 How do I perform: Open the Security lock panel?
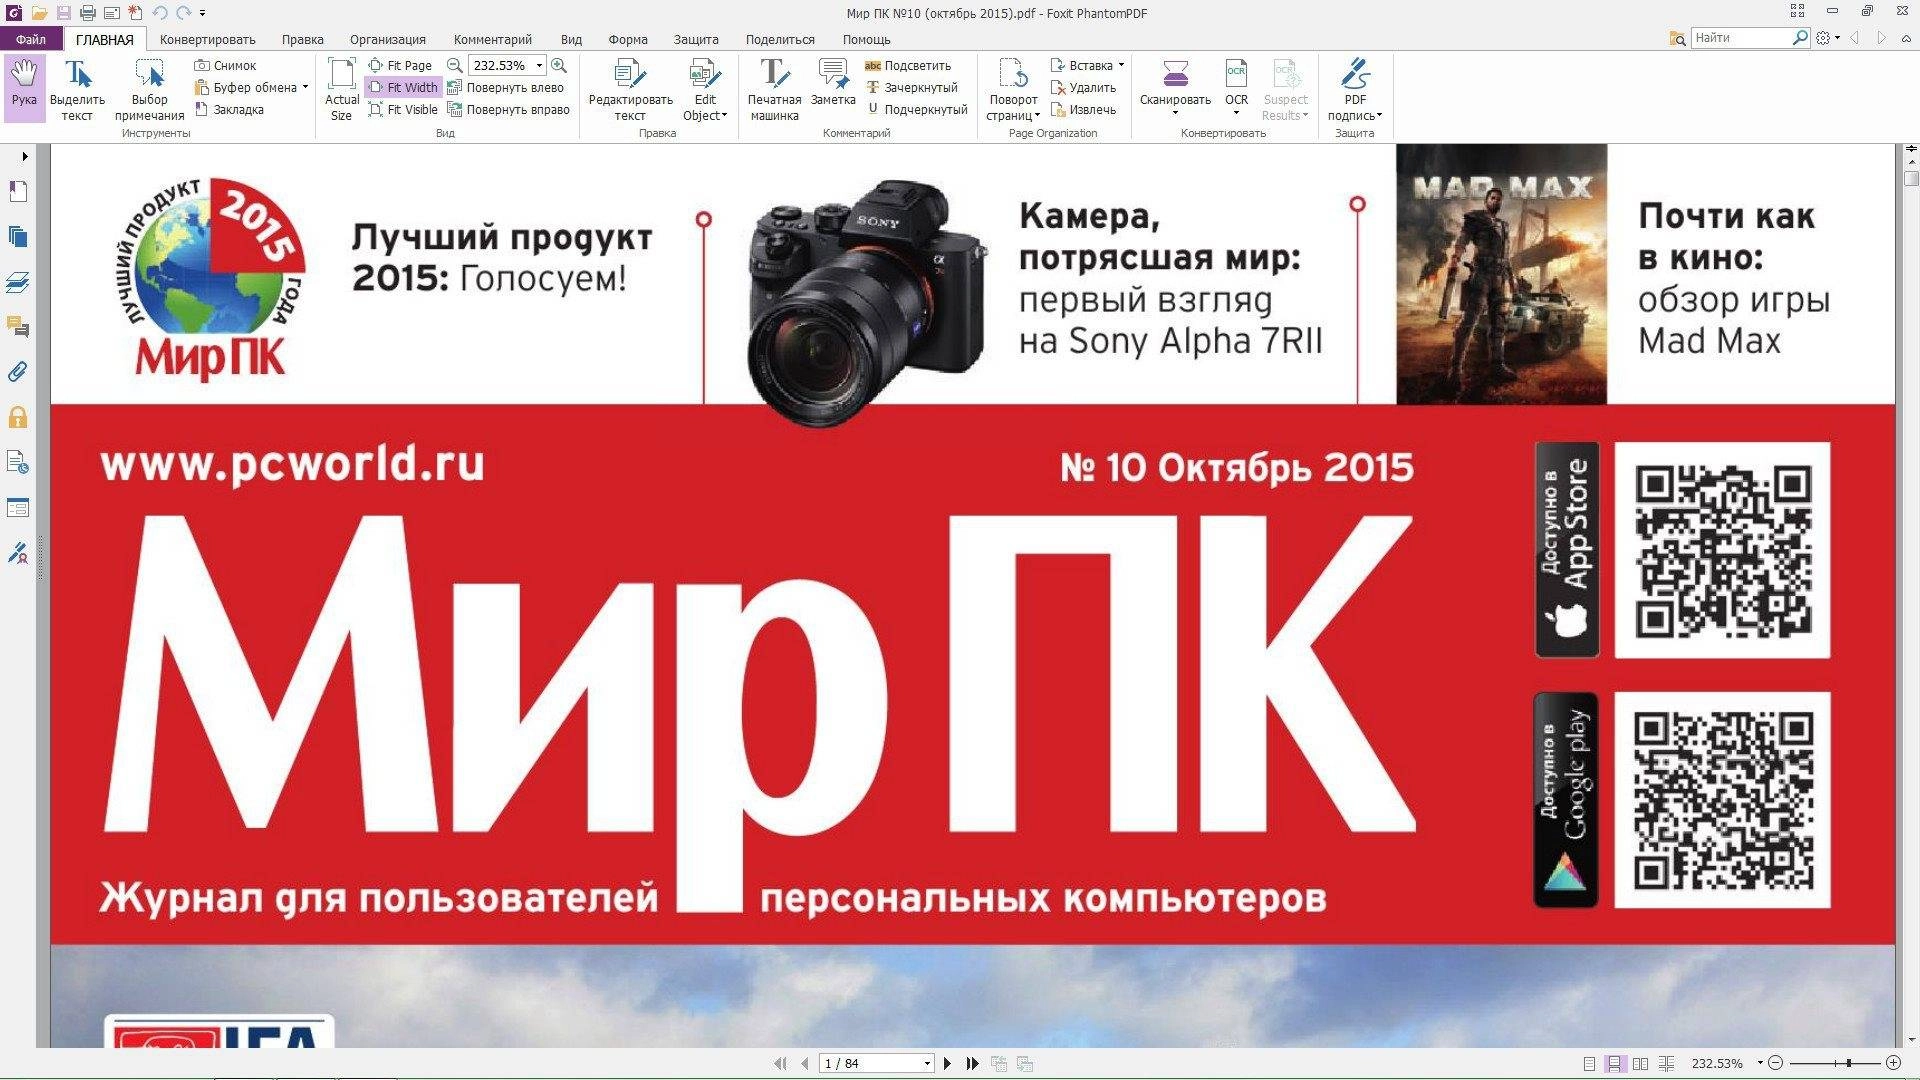18,417
